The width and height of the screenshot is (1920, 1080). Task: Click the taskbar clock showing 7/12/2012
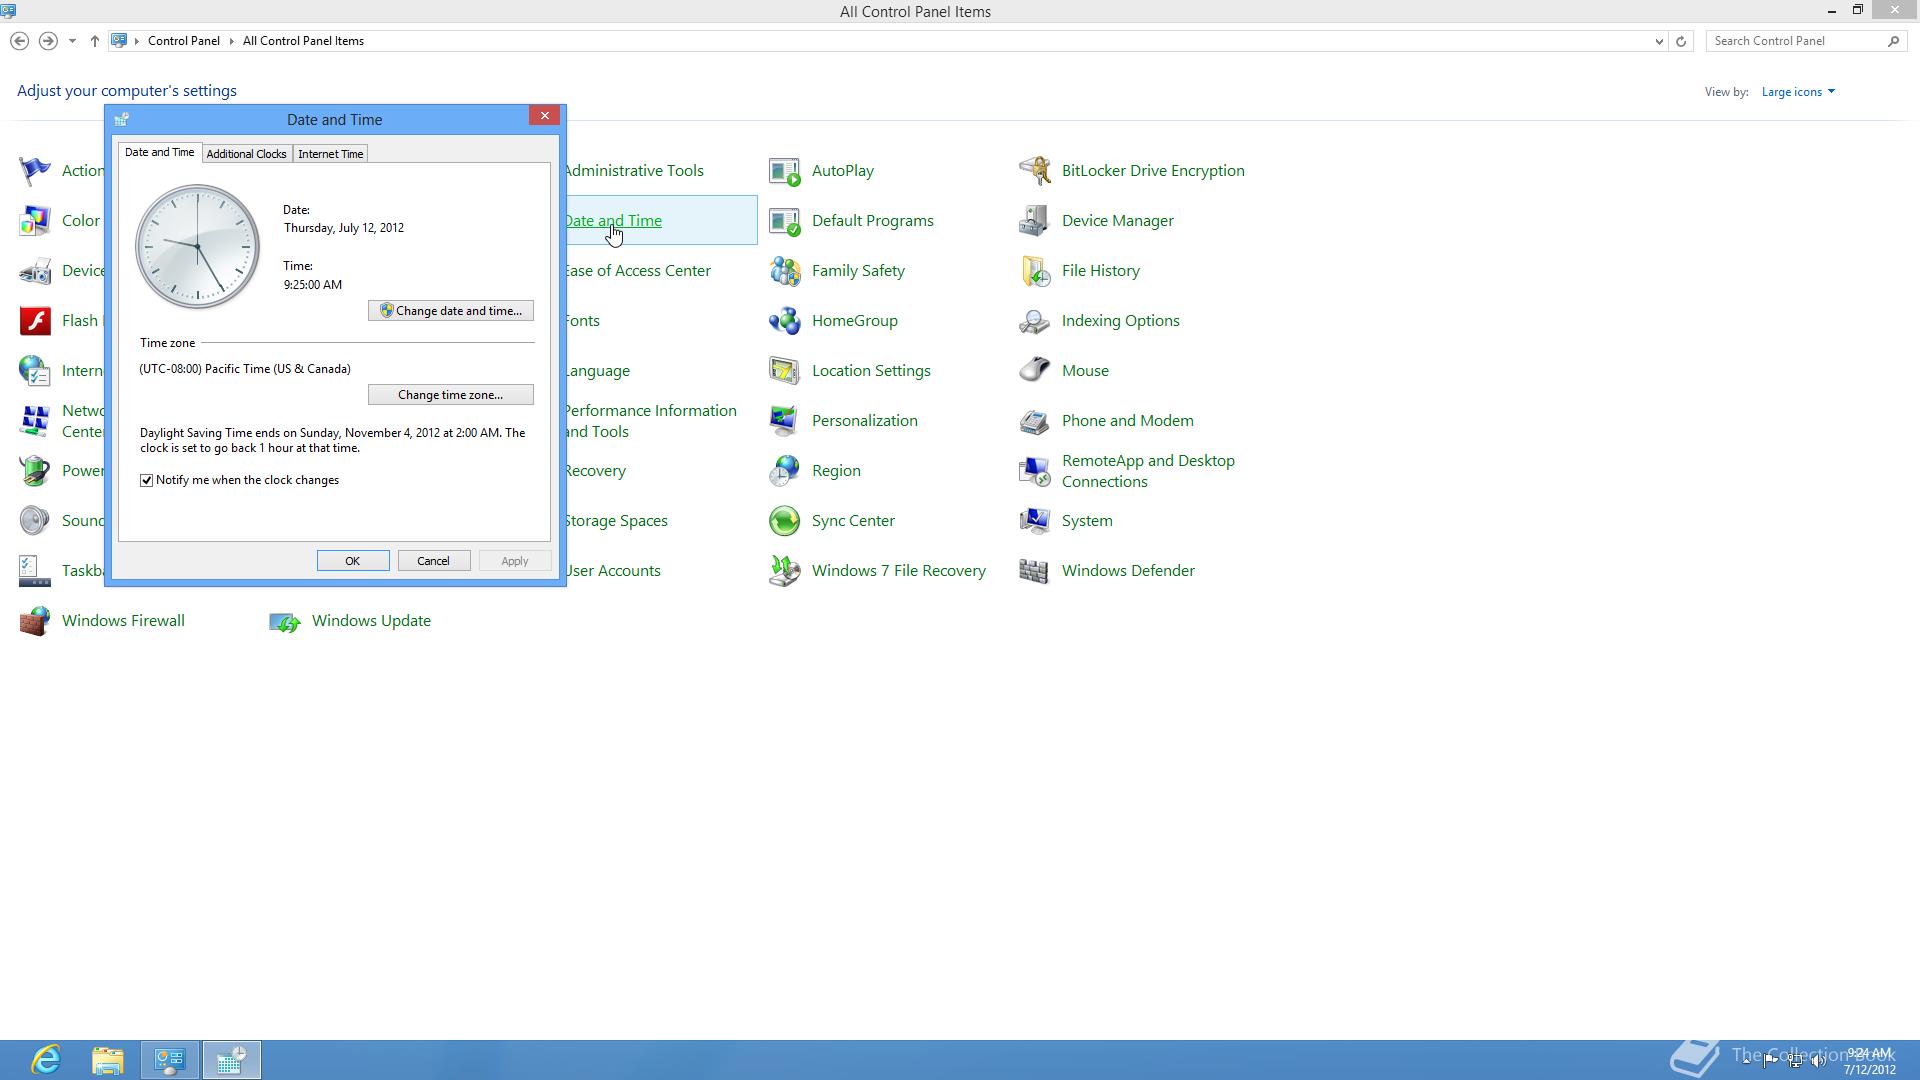1869,1061
